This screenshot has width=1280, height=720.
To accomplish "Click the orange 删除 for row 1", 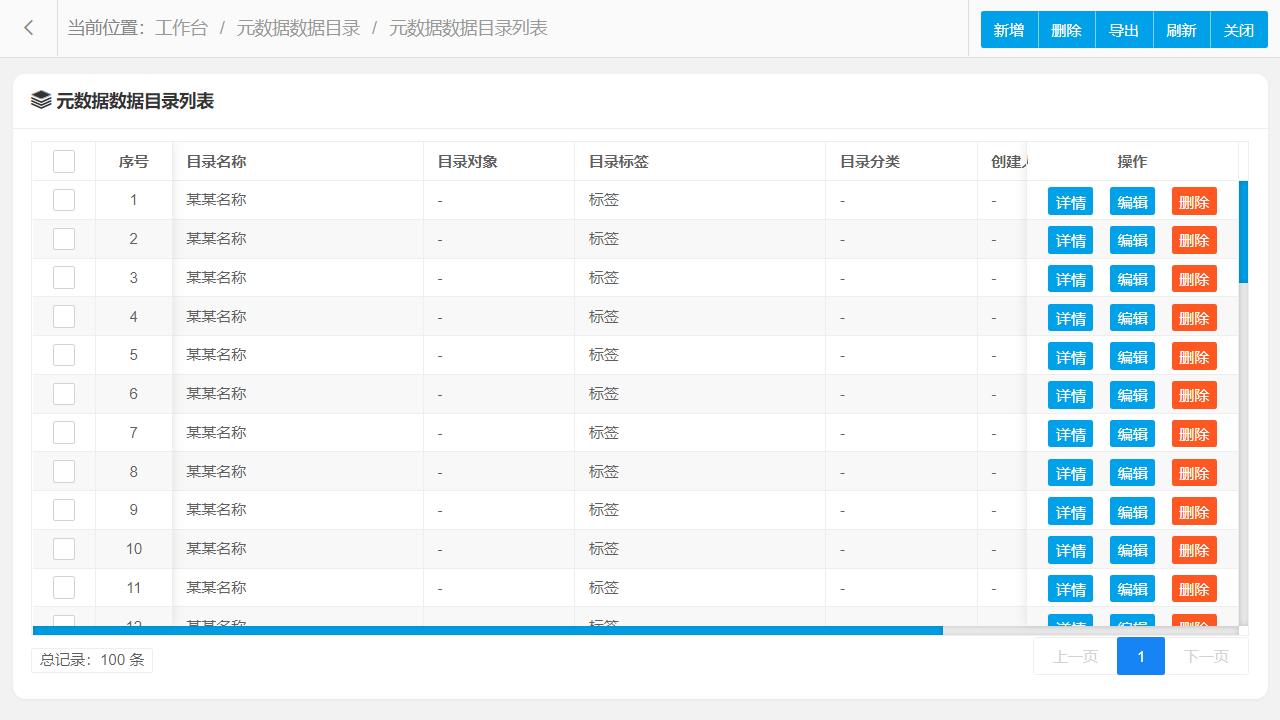I will click(1194, 201).
